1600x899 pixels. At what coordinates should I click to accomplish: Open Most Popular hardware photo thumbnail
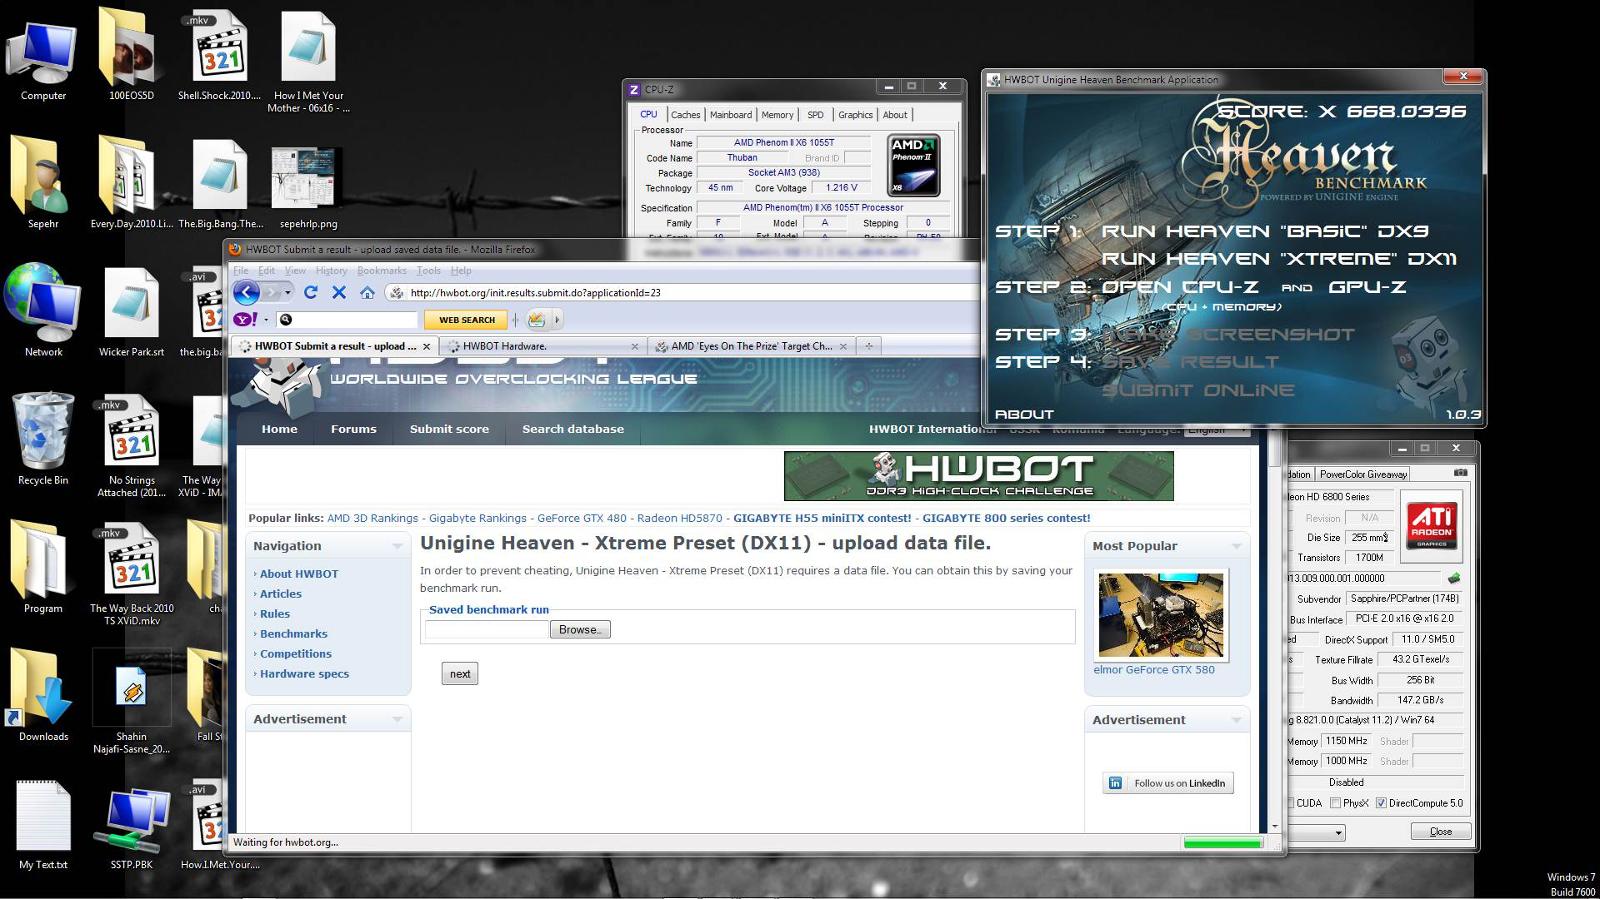click(x=1160, y=615)
